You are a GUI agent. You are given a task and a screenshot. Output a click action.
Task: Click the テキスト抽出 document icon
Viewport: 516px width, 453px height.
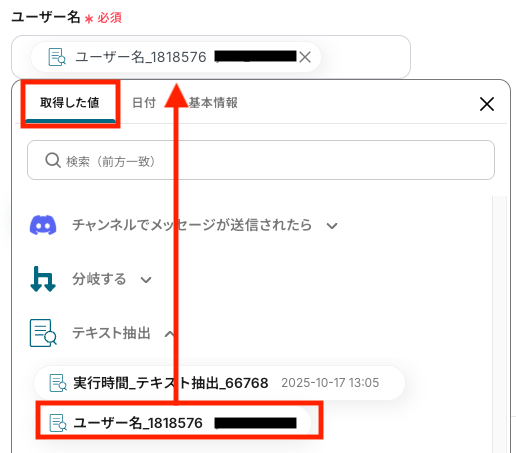(43, 333)
